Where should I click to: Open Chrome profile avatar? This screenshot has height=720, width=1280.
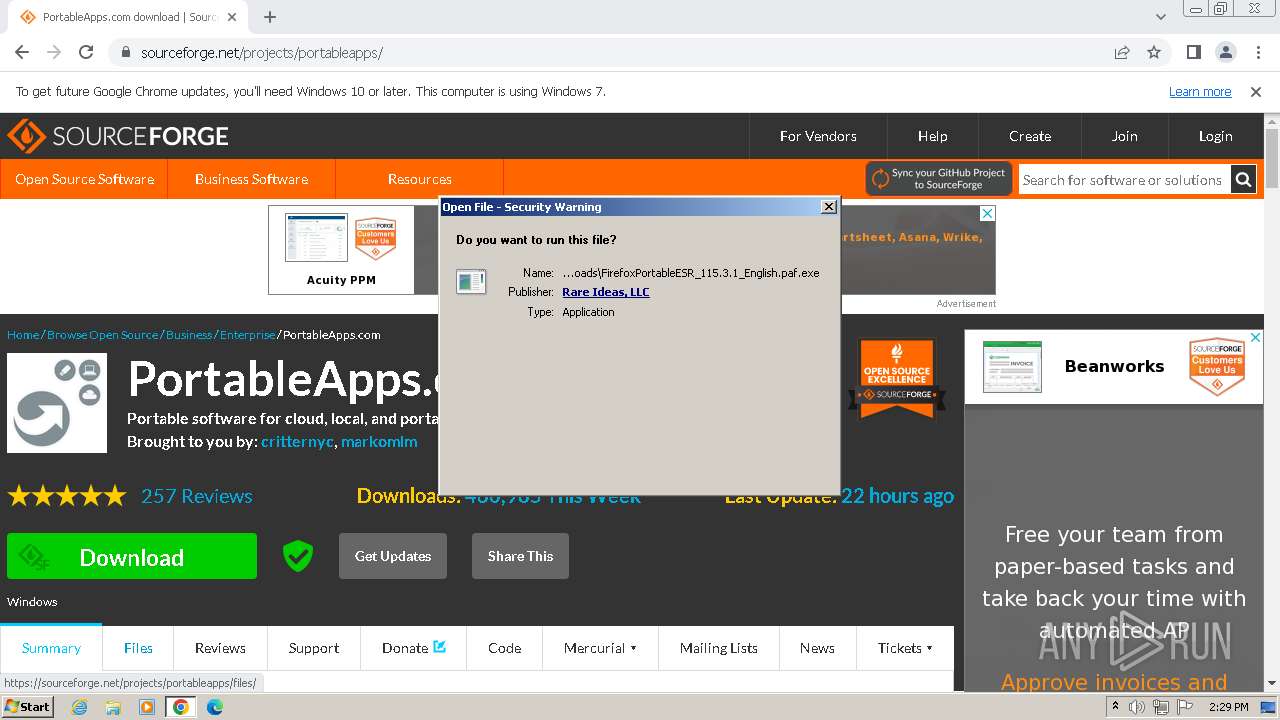(x=1226, y=52)
